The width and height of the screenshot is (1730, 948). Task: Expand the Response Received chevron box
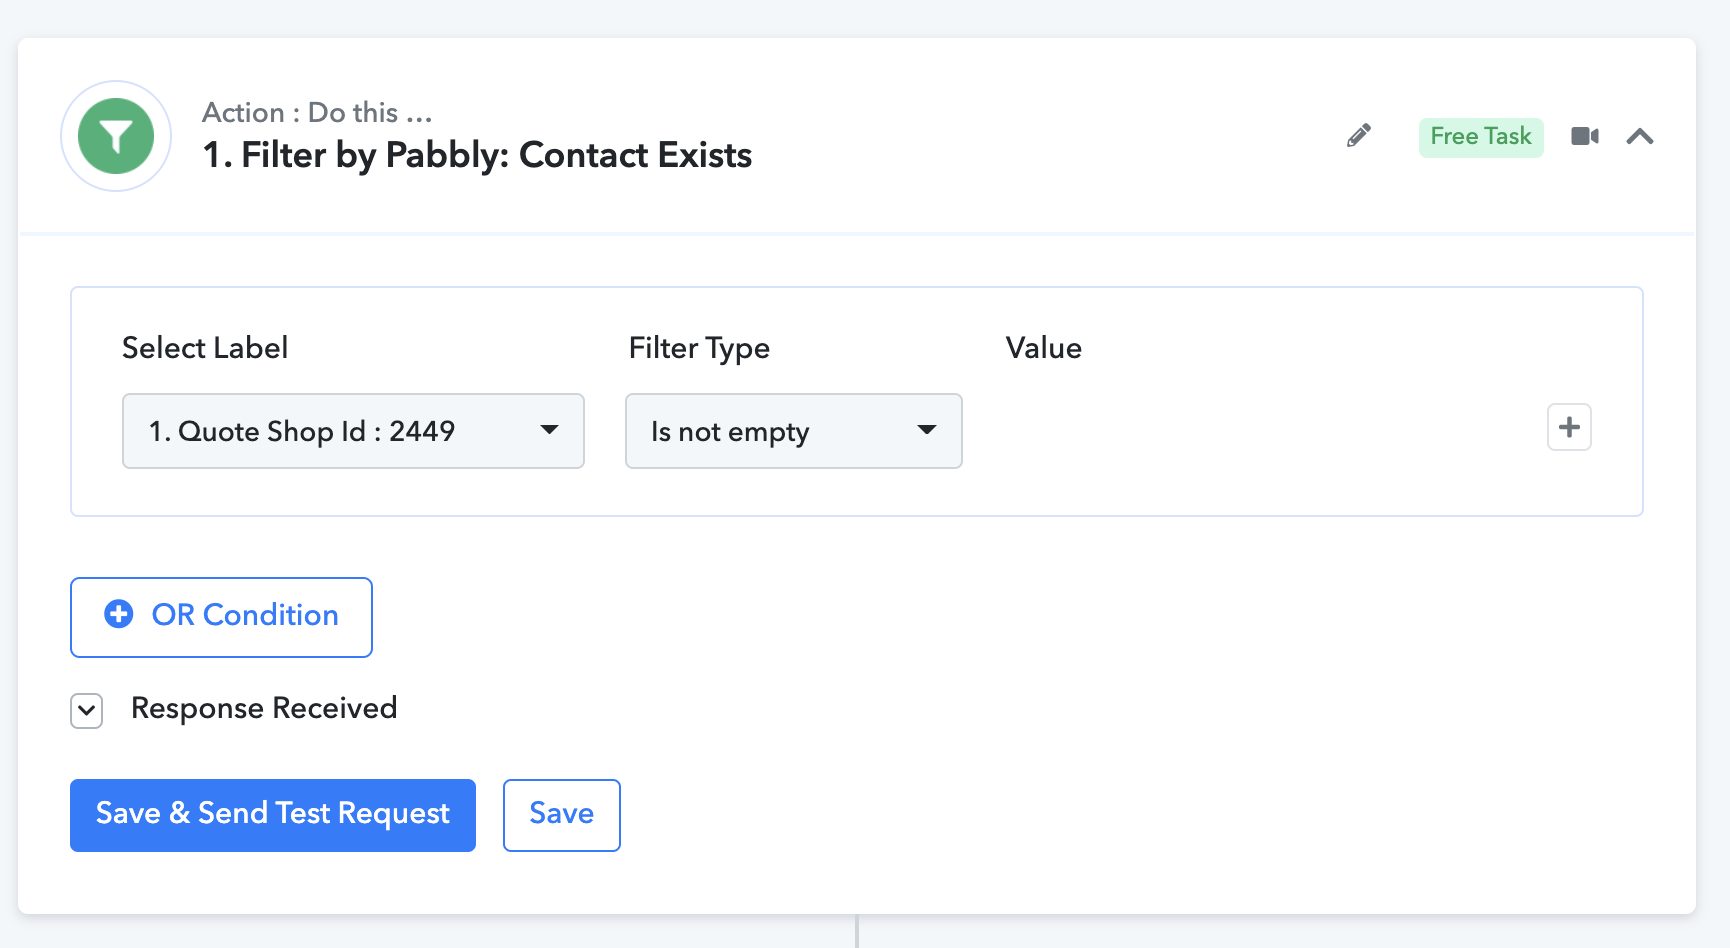click(87, 711)
